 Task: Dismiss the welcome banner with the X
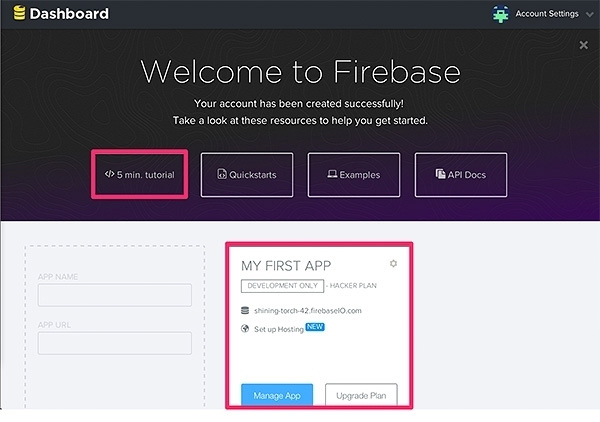point(584,45)
